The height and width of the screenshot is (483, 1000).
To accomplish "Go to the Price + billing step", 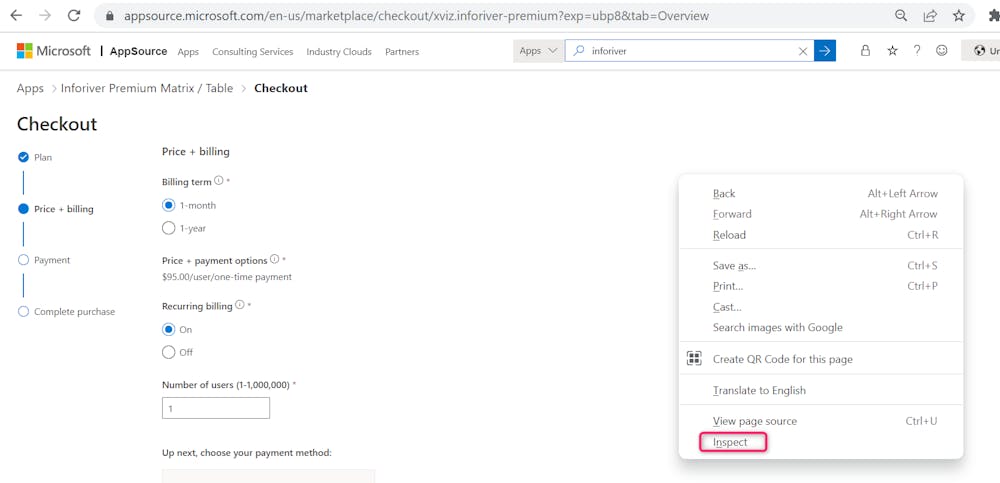I will pos(55,209).
